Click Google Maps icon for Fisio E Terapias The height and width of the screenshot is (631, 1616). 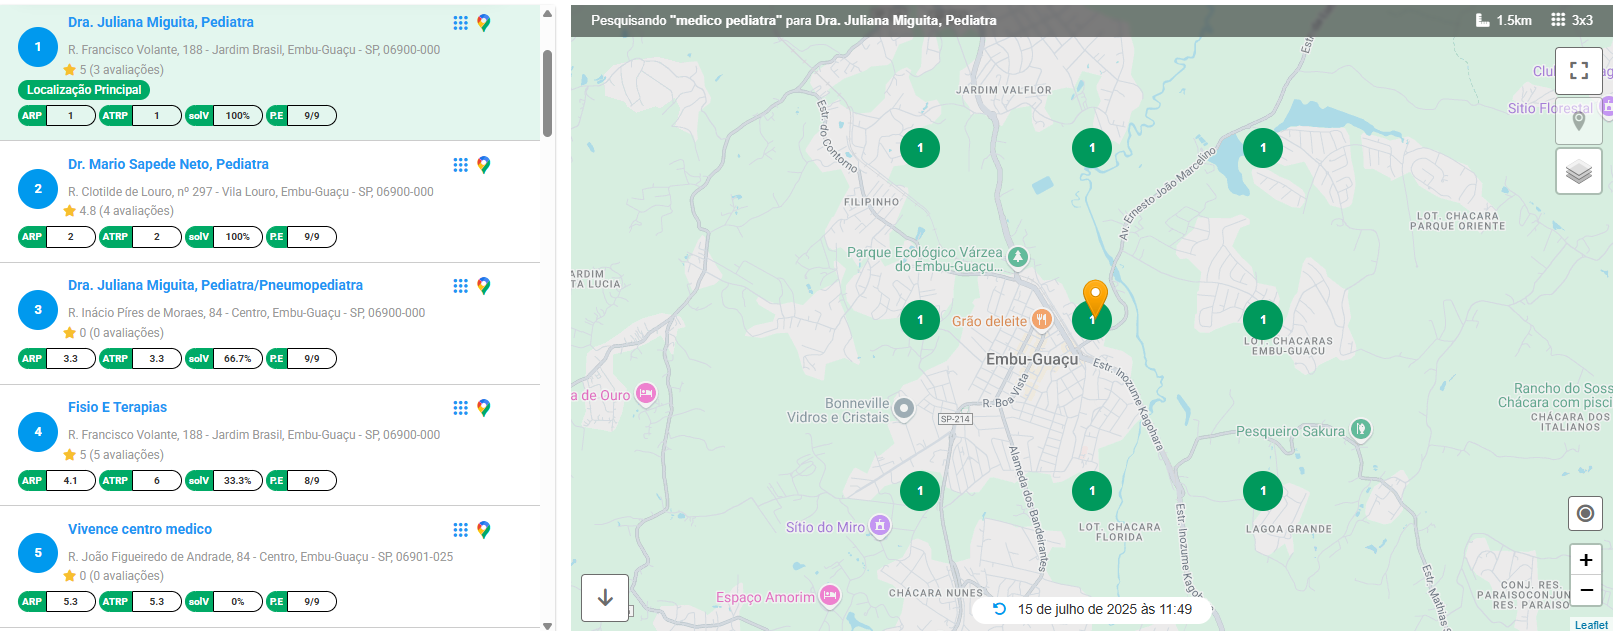484,408
